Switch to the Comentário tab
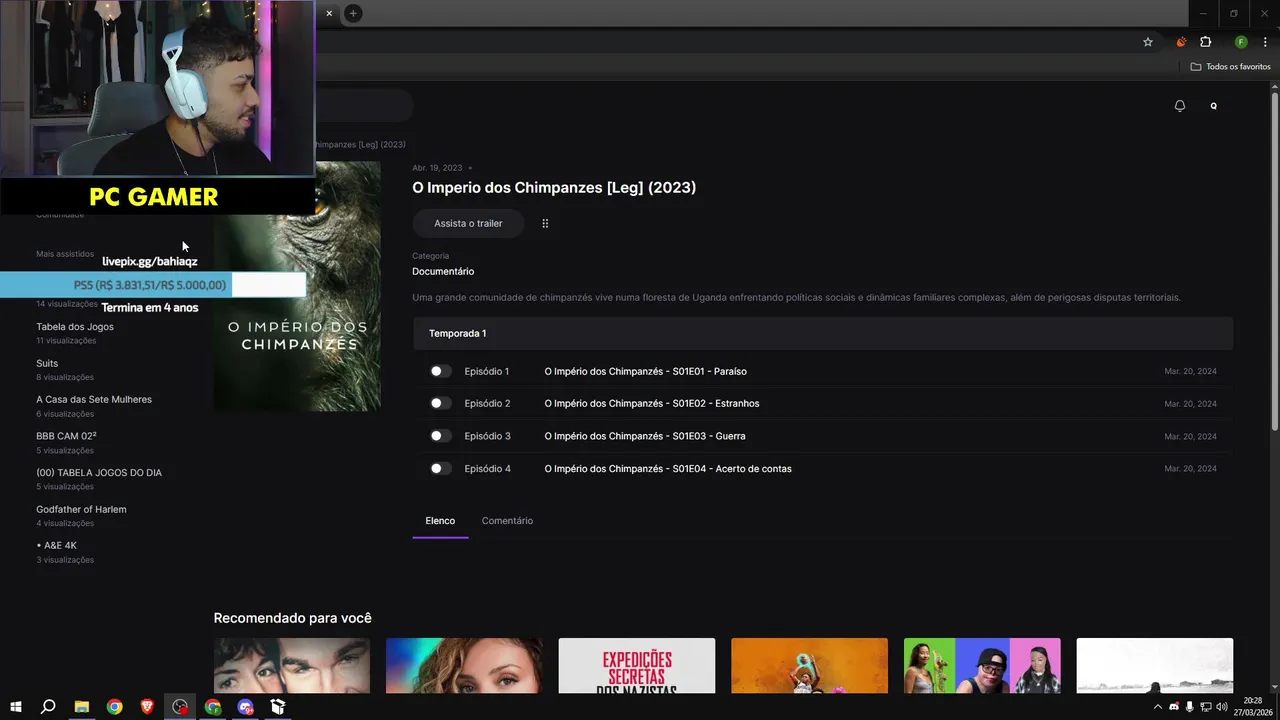 [507, 521]
